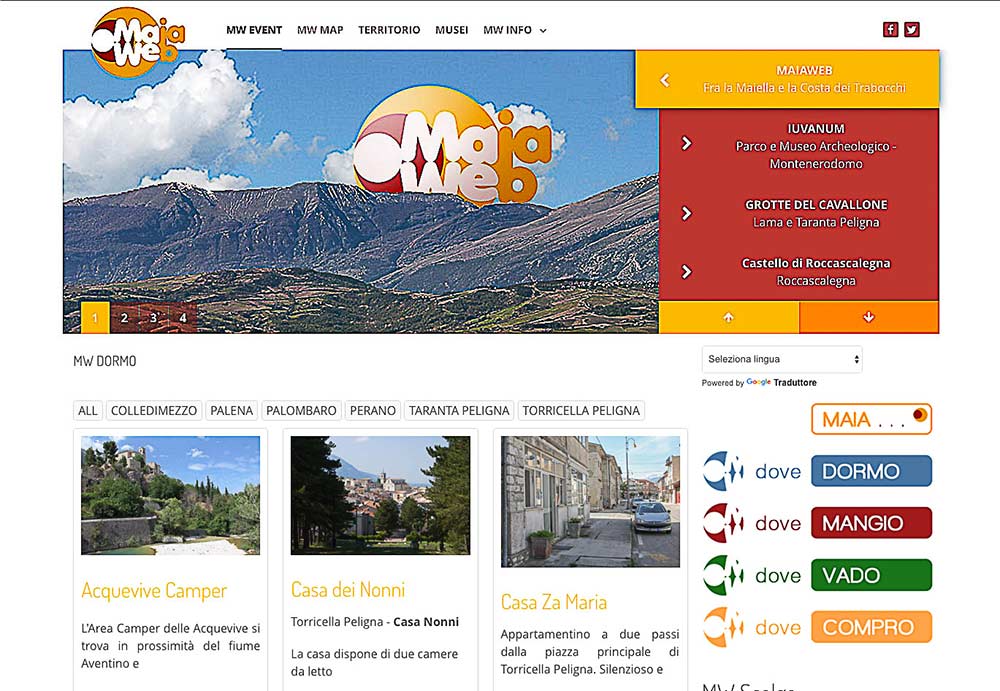This screenshot has height=691, width=1000.
Task: Go to slide 4 of the banner
Action: coord(183,318)
